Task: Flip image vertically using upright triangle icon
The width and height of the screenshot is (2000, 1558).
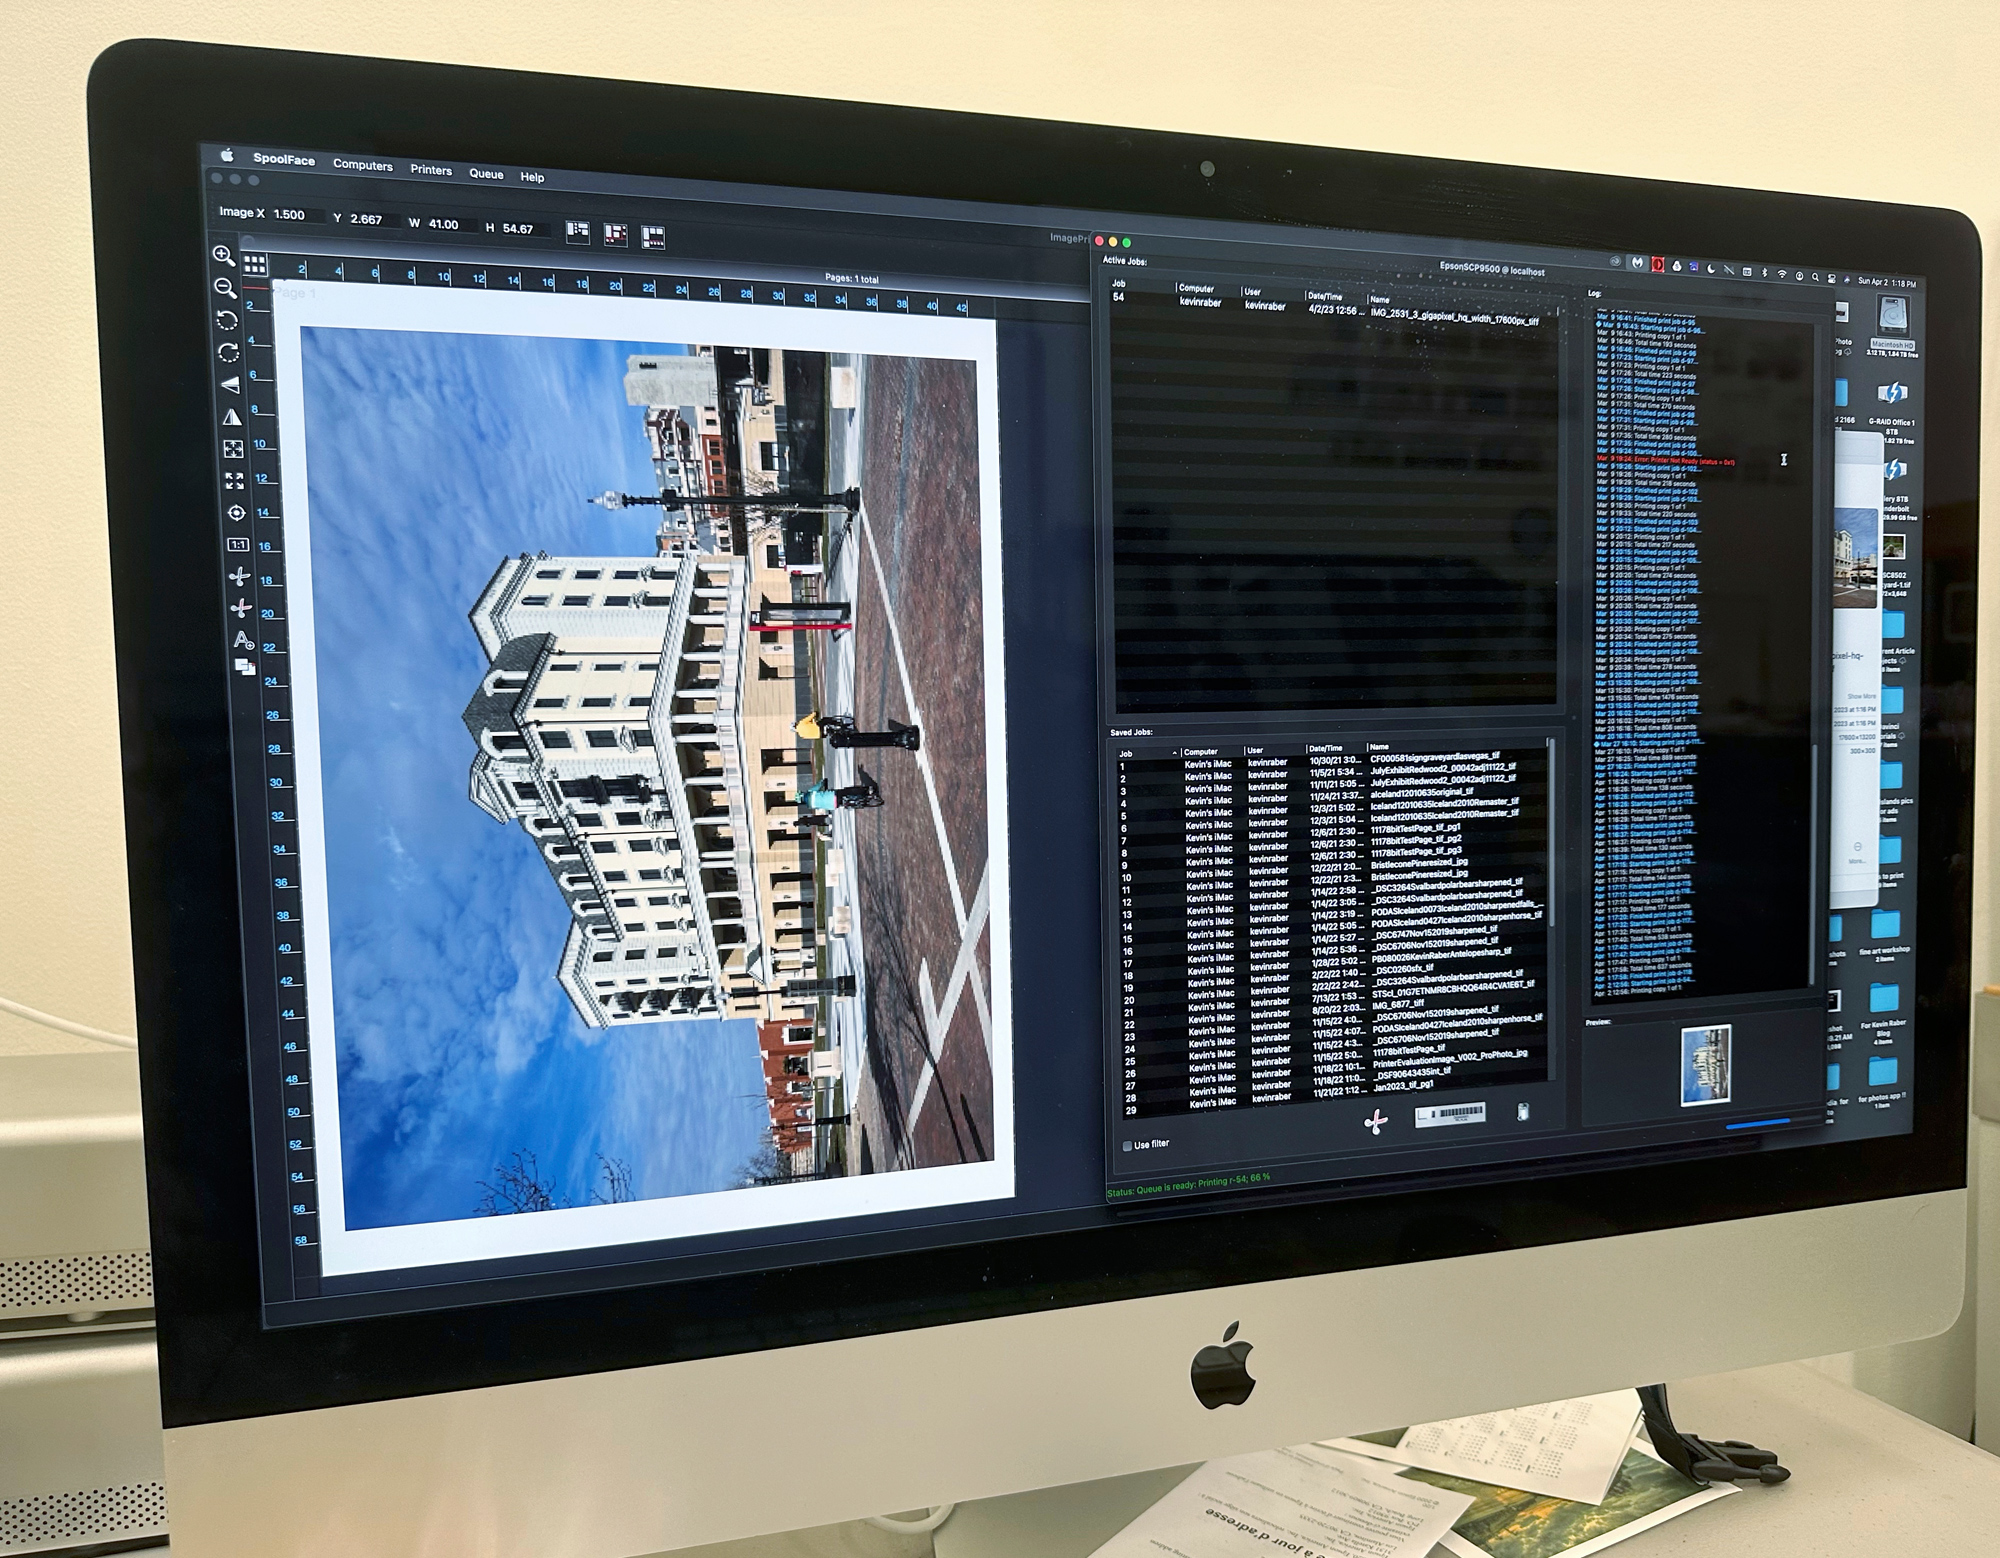Action: click(x=232, y=417)
